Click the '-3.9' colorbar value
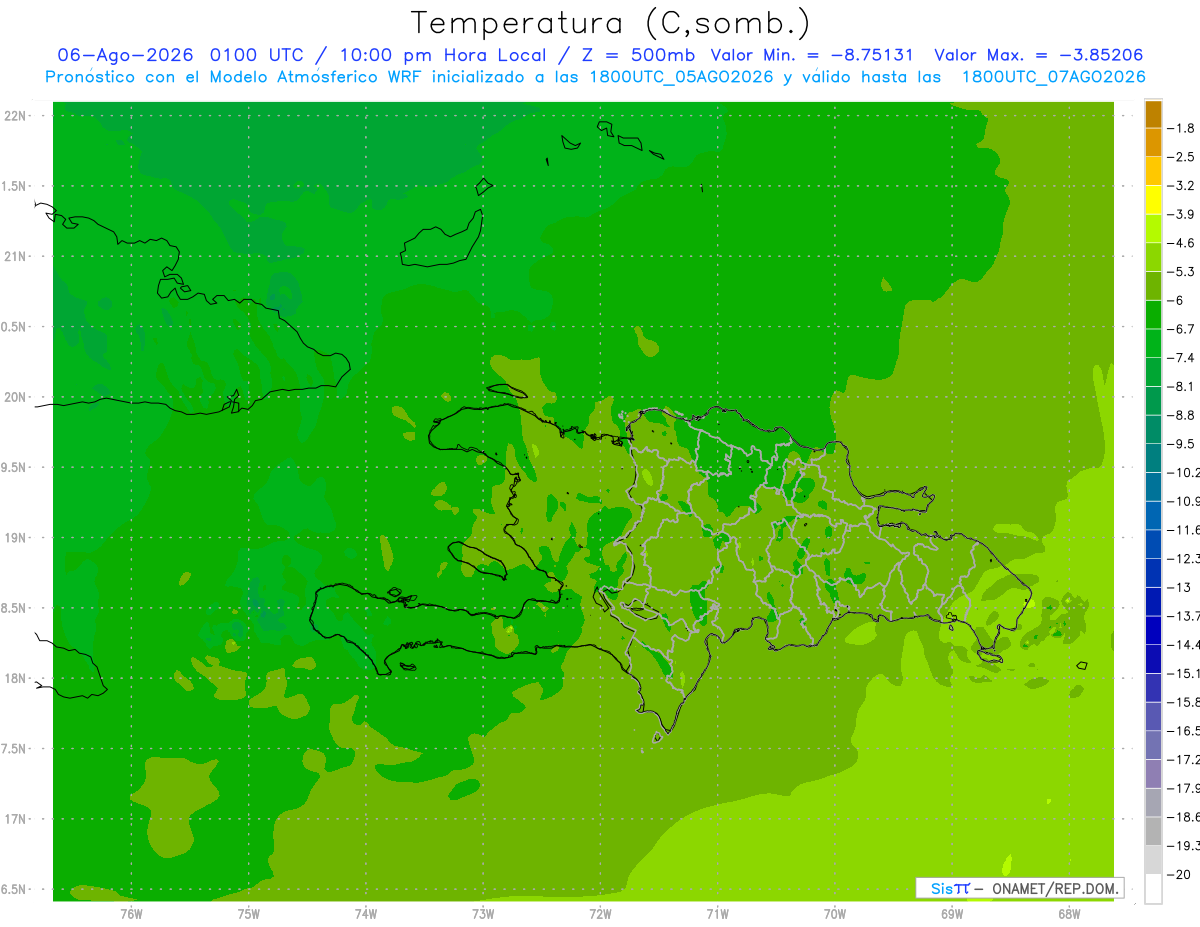Screen dimensions: 1200x927 pyautogui.click(x=1181, y=214)
